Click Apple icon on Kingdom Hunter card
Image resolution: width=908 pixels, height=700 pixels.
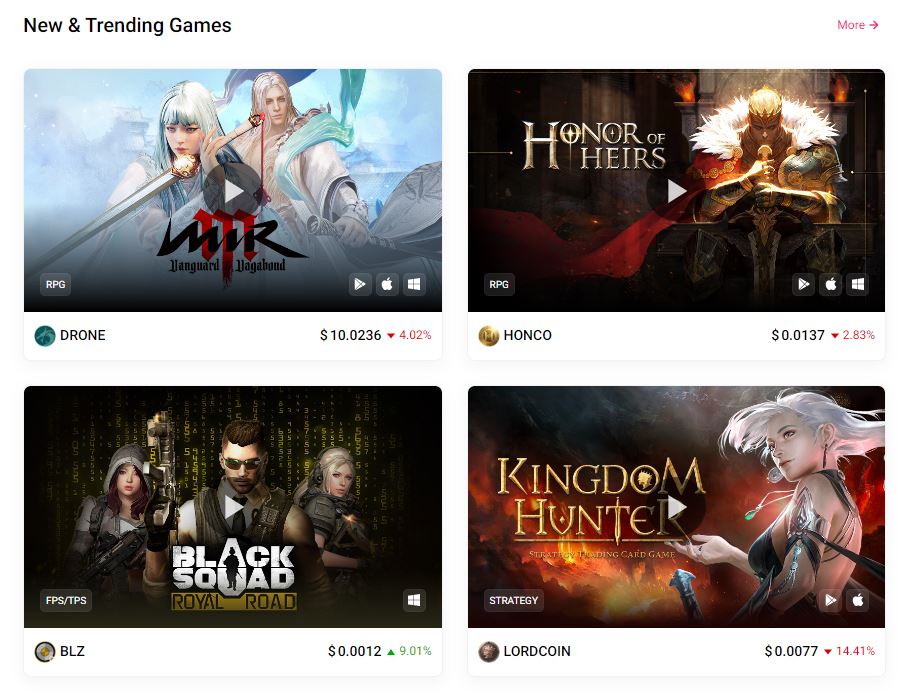(858, 600)
